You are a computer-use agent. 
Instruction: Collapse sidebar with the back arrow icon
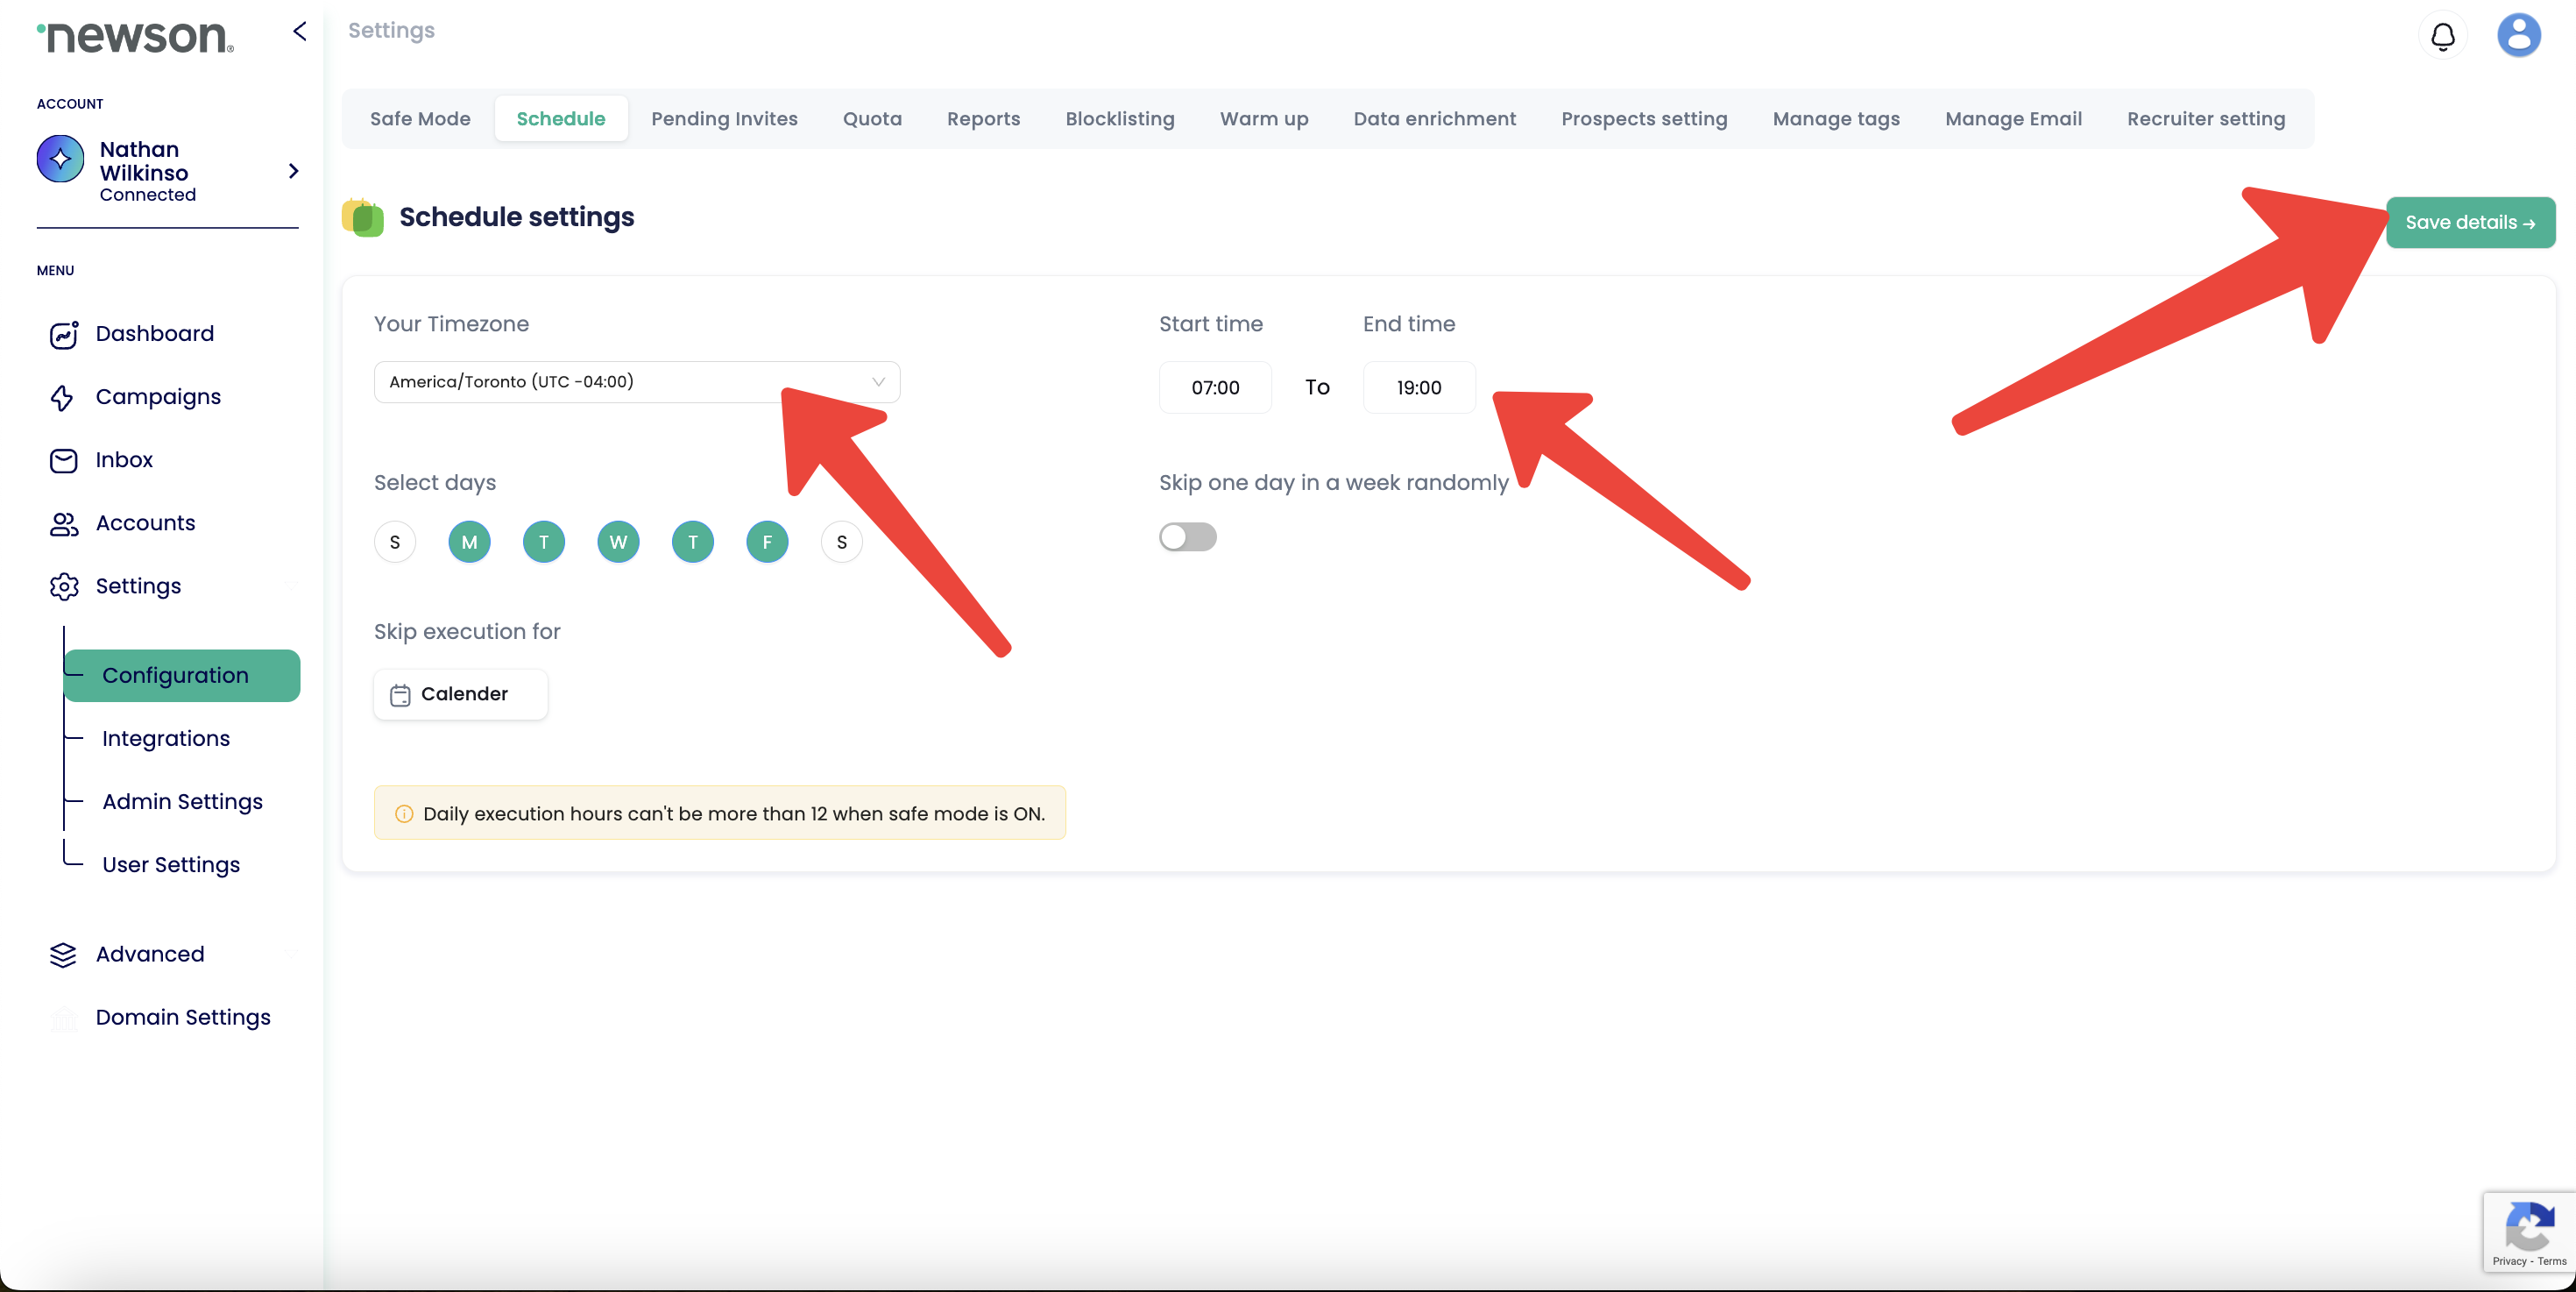tap(300, 31)
